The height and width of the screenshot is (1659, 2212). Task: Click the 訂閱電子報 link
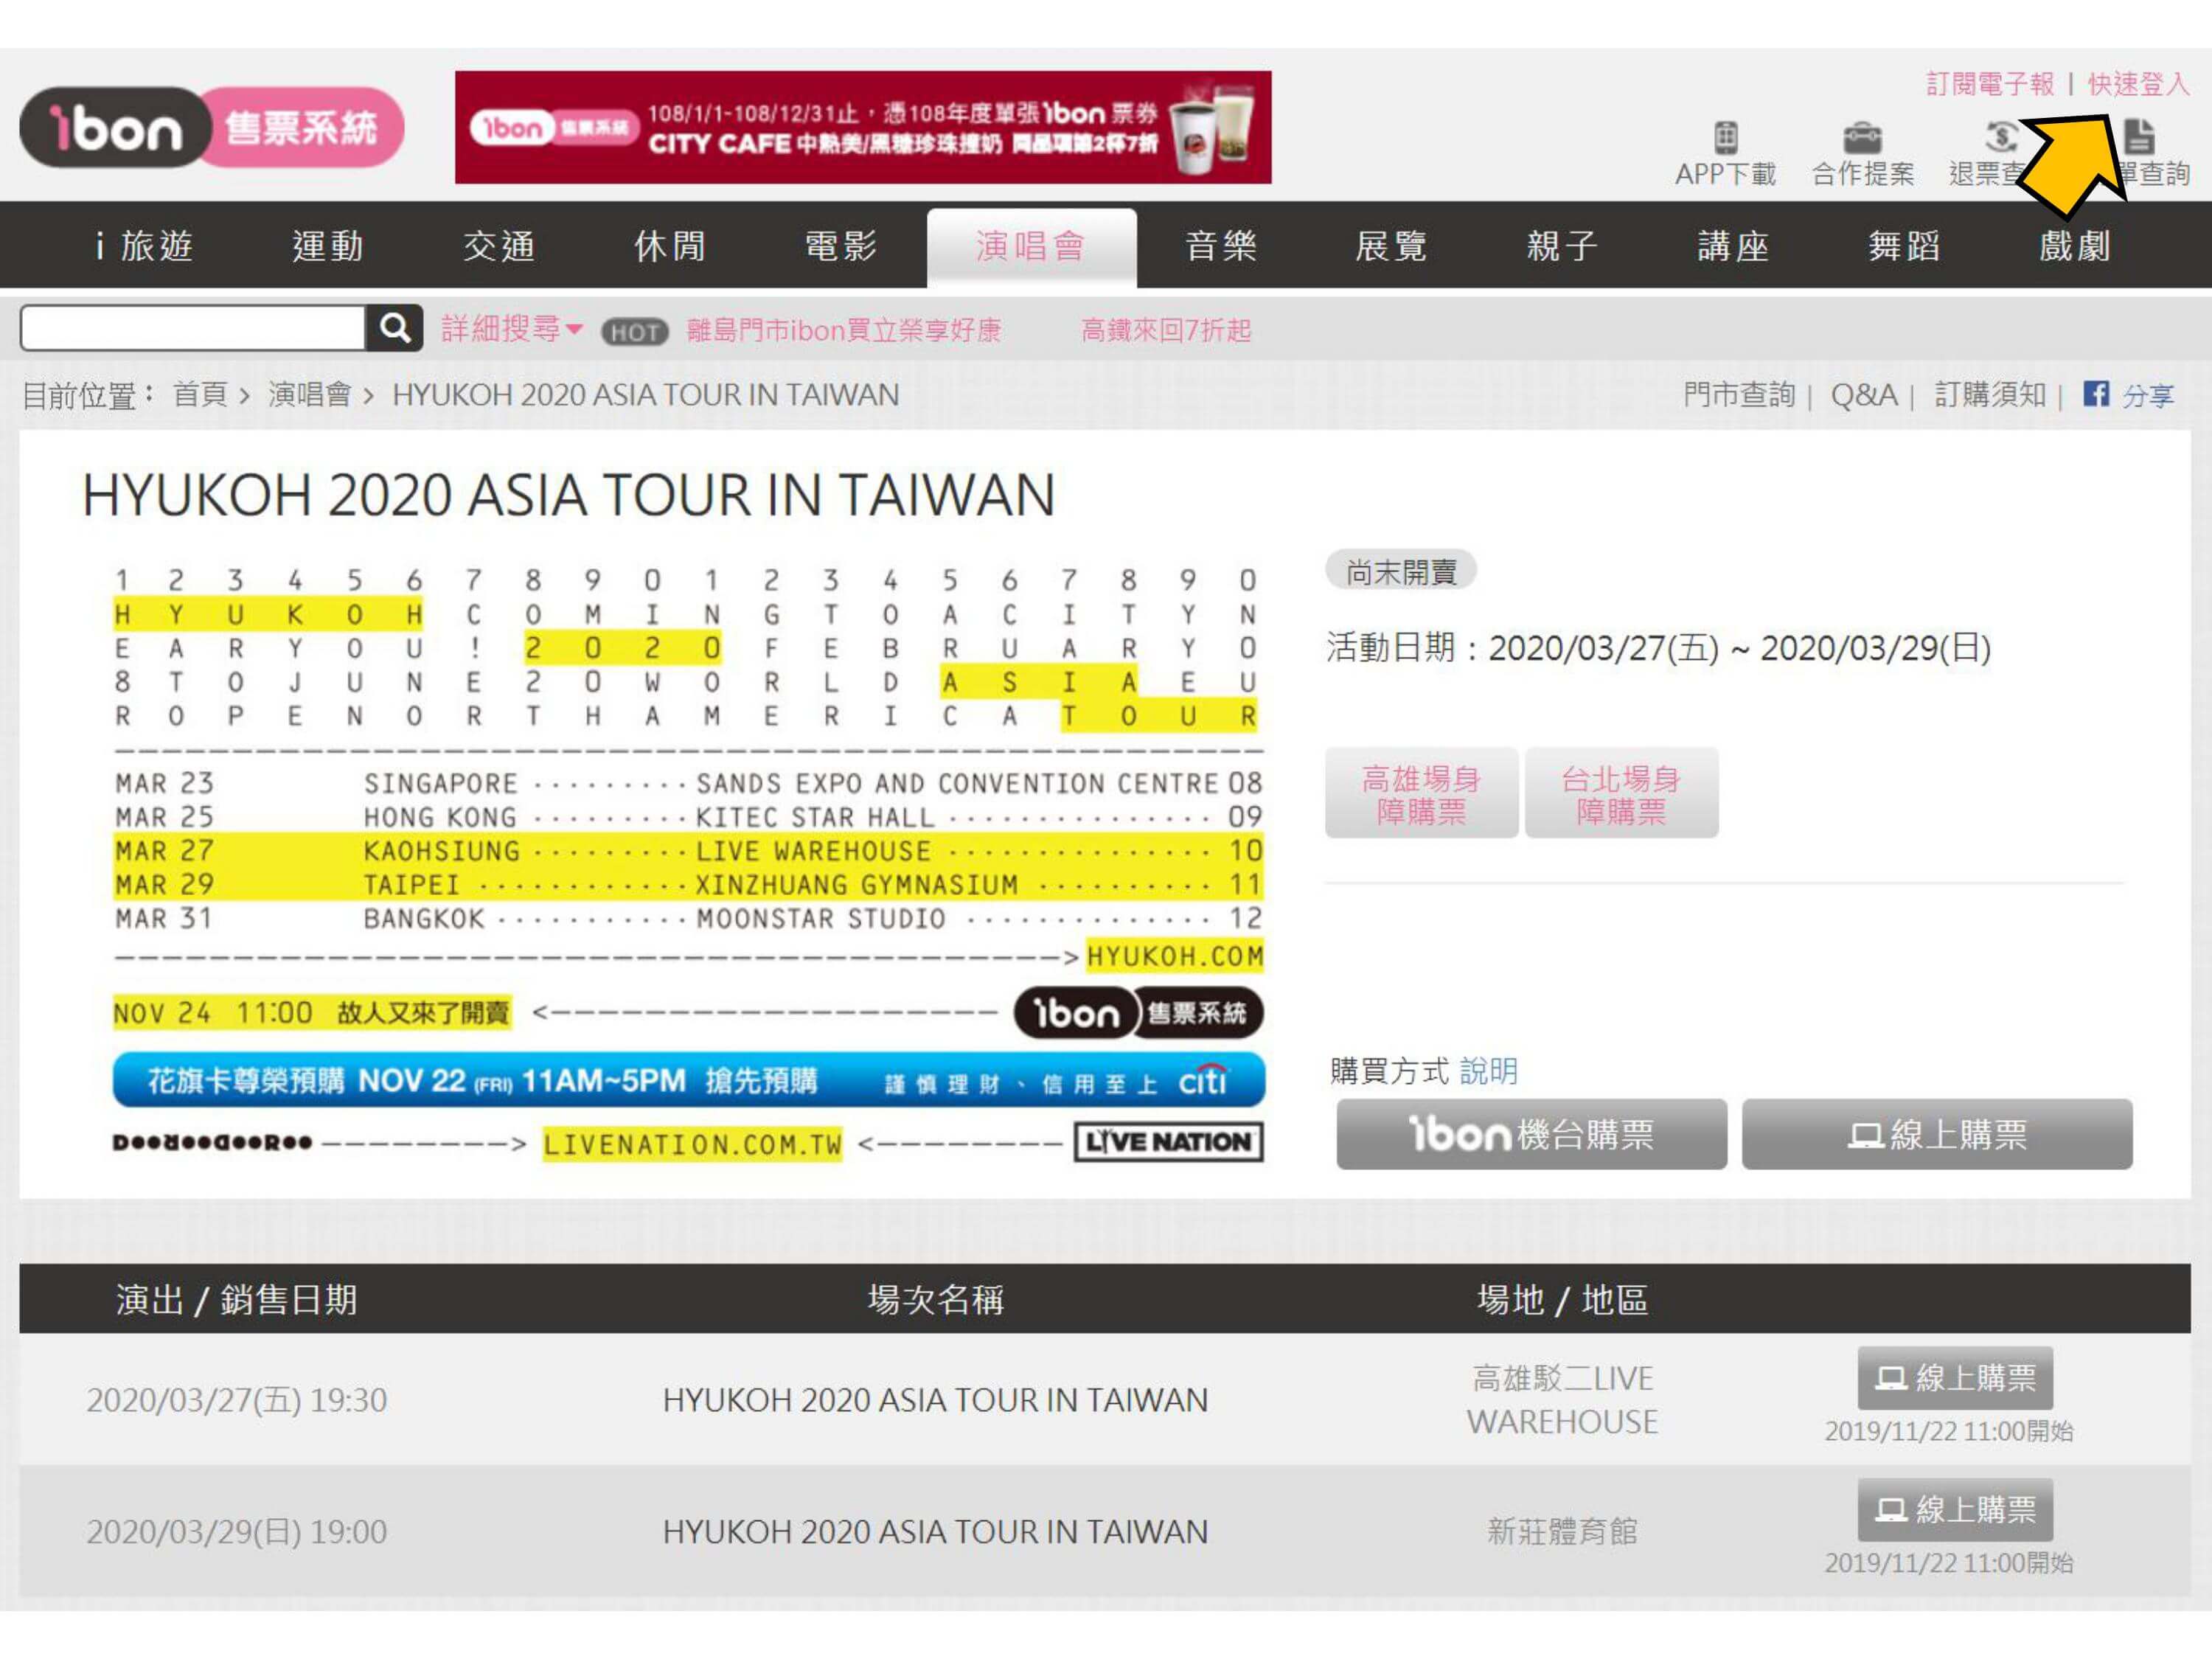(1989, 84)
